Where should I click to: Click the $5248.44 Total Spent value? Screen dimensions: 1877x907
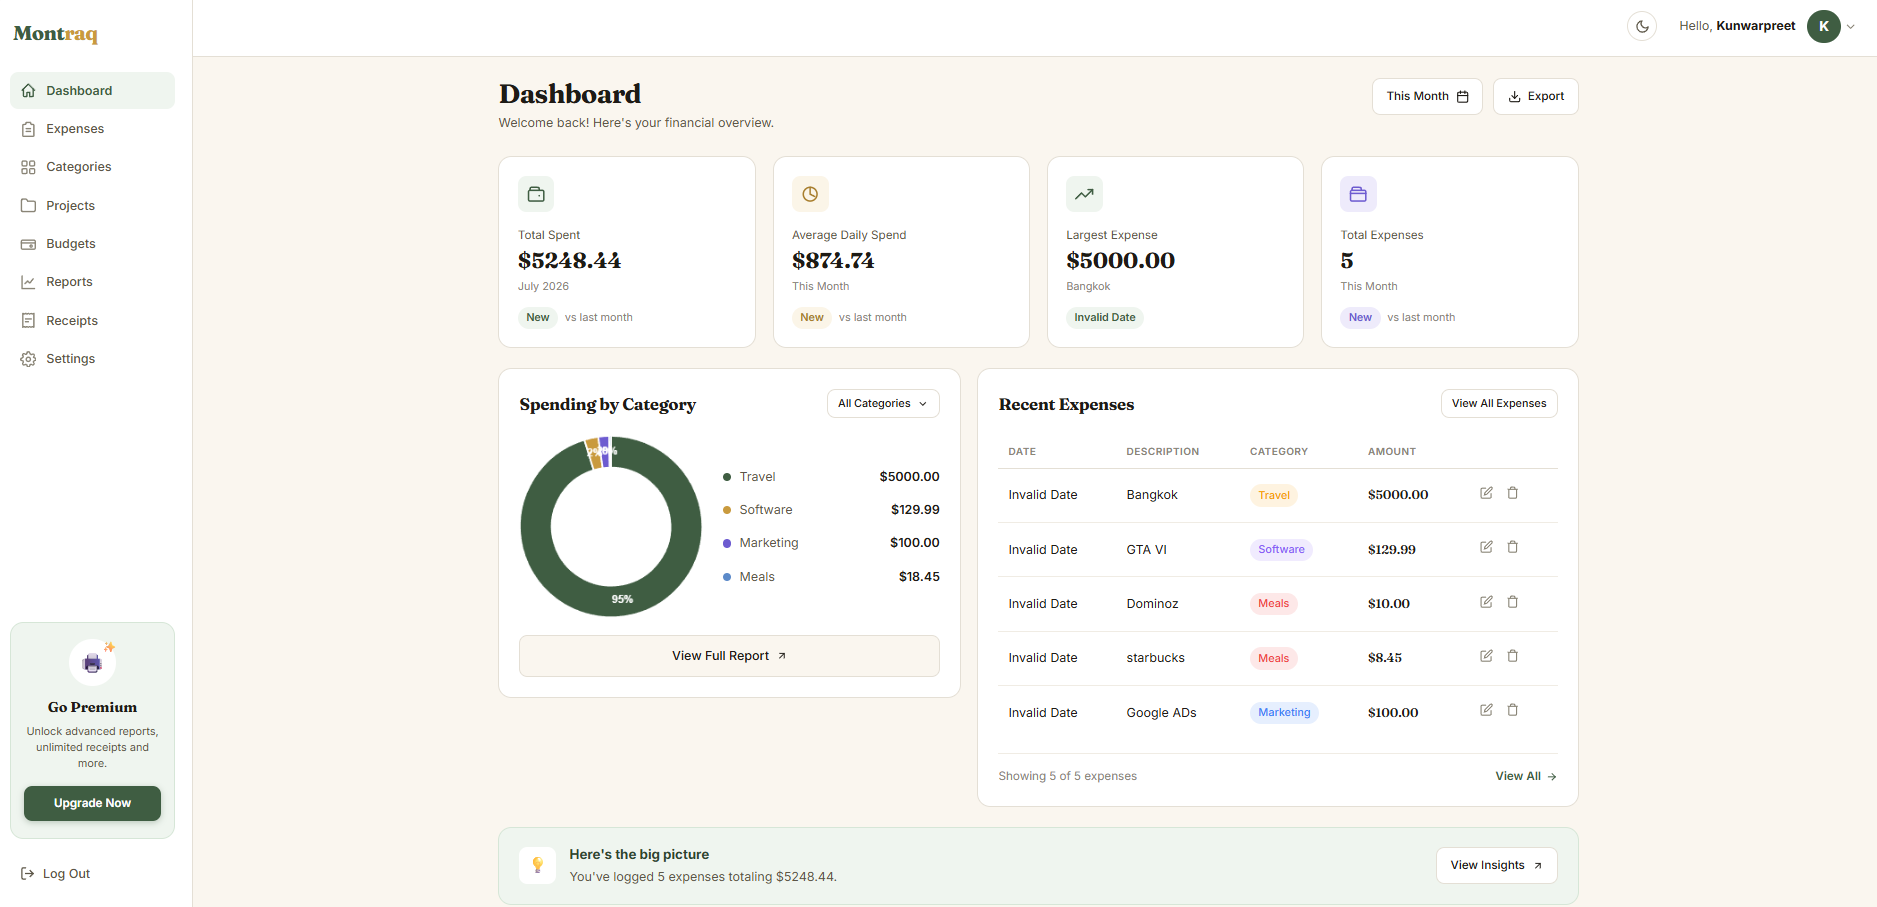coord(569,260)
